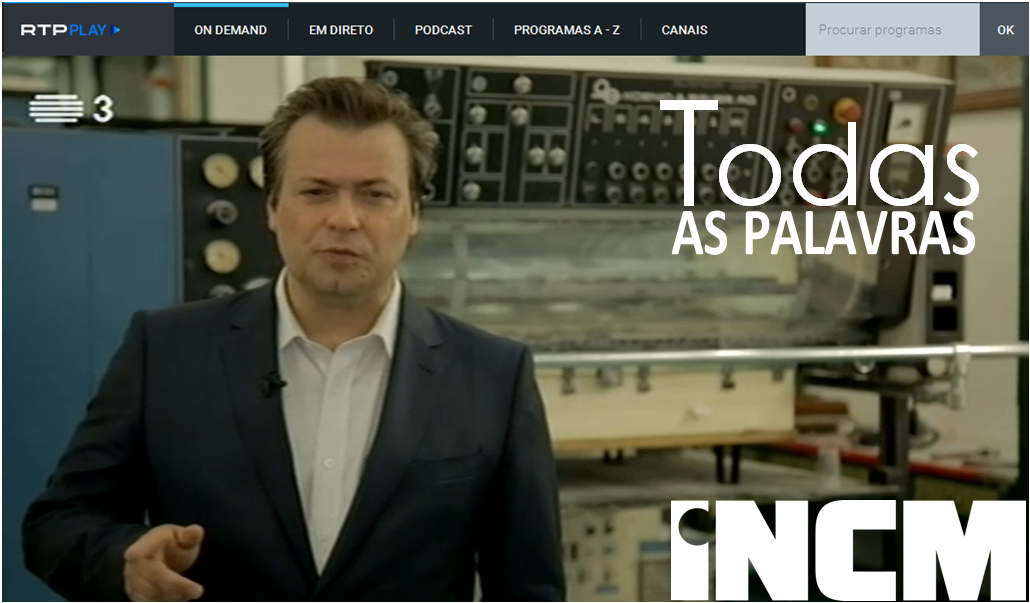This screenshot has height=603, width=1030.
Task: Switch to the On Demand tab
Action: click(x=231, y=30)
